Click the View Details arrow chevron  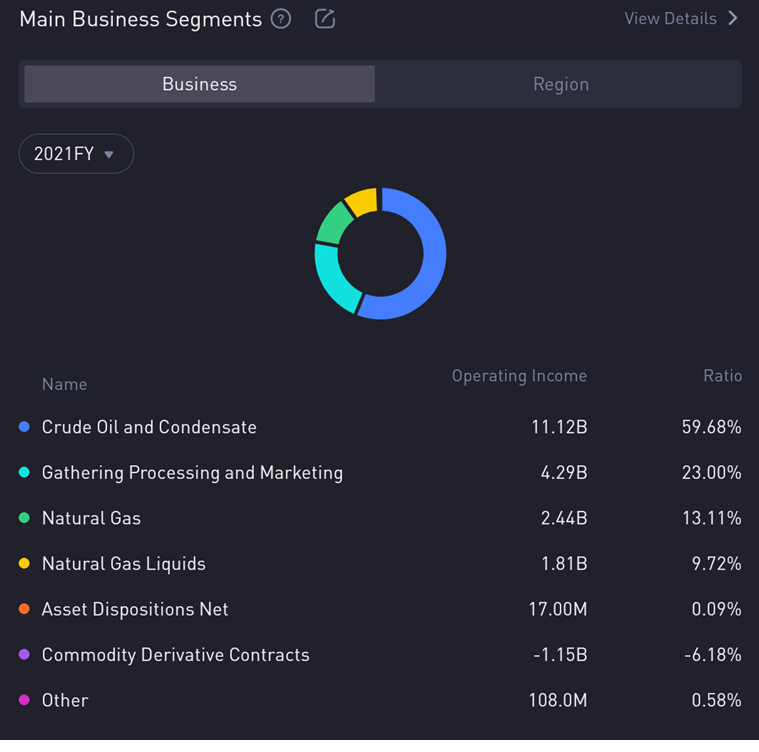pyautogui.click(x=733, y=18)
